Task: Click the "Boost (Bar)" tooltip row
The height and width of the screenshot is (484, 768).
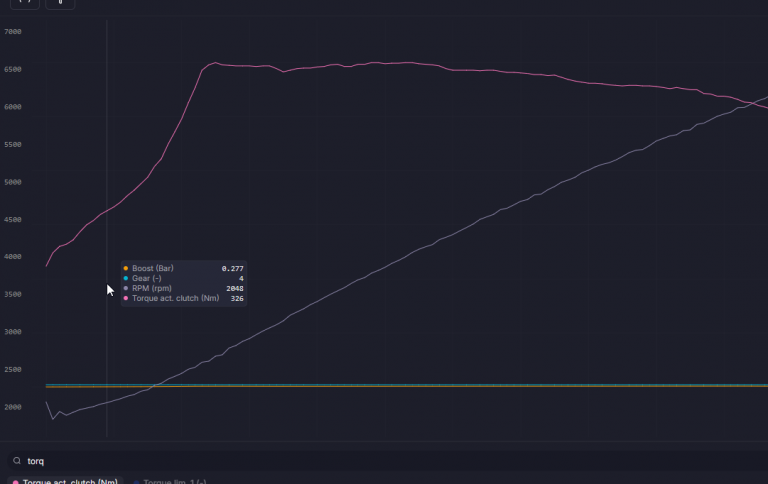Action: point(184,268)
